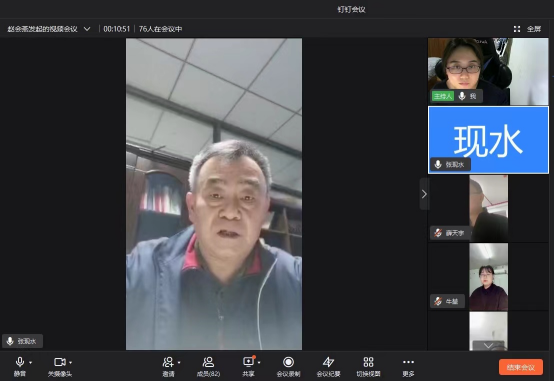Select the blue 现水 participant tile
Image resolution: width=554 pixels, height=382 pixels.
coord(488,140)
